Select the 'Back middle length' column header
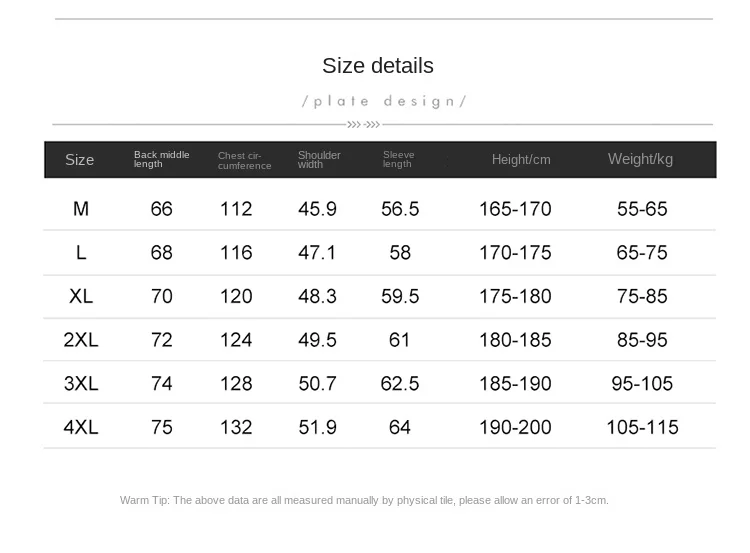This screenshot has width=750, height=553. click(x=161, y=159)
